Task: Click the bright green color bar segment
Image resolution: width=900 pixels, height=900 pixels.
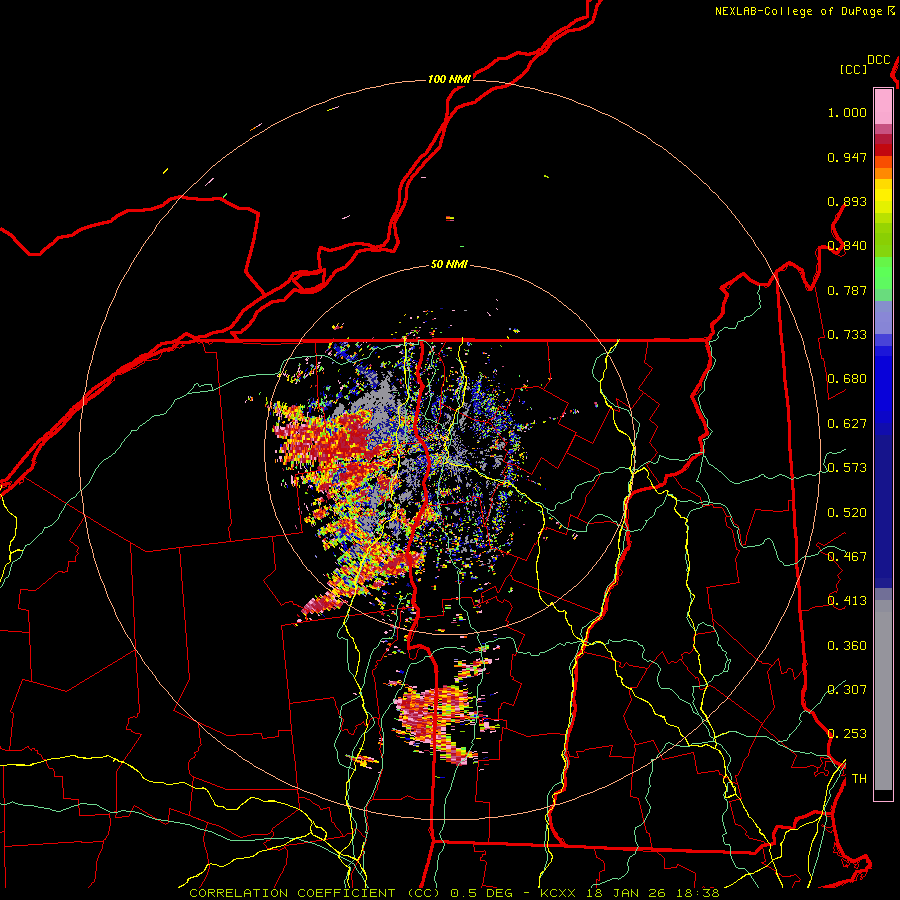Action: coord(883,273)
